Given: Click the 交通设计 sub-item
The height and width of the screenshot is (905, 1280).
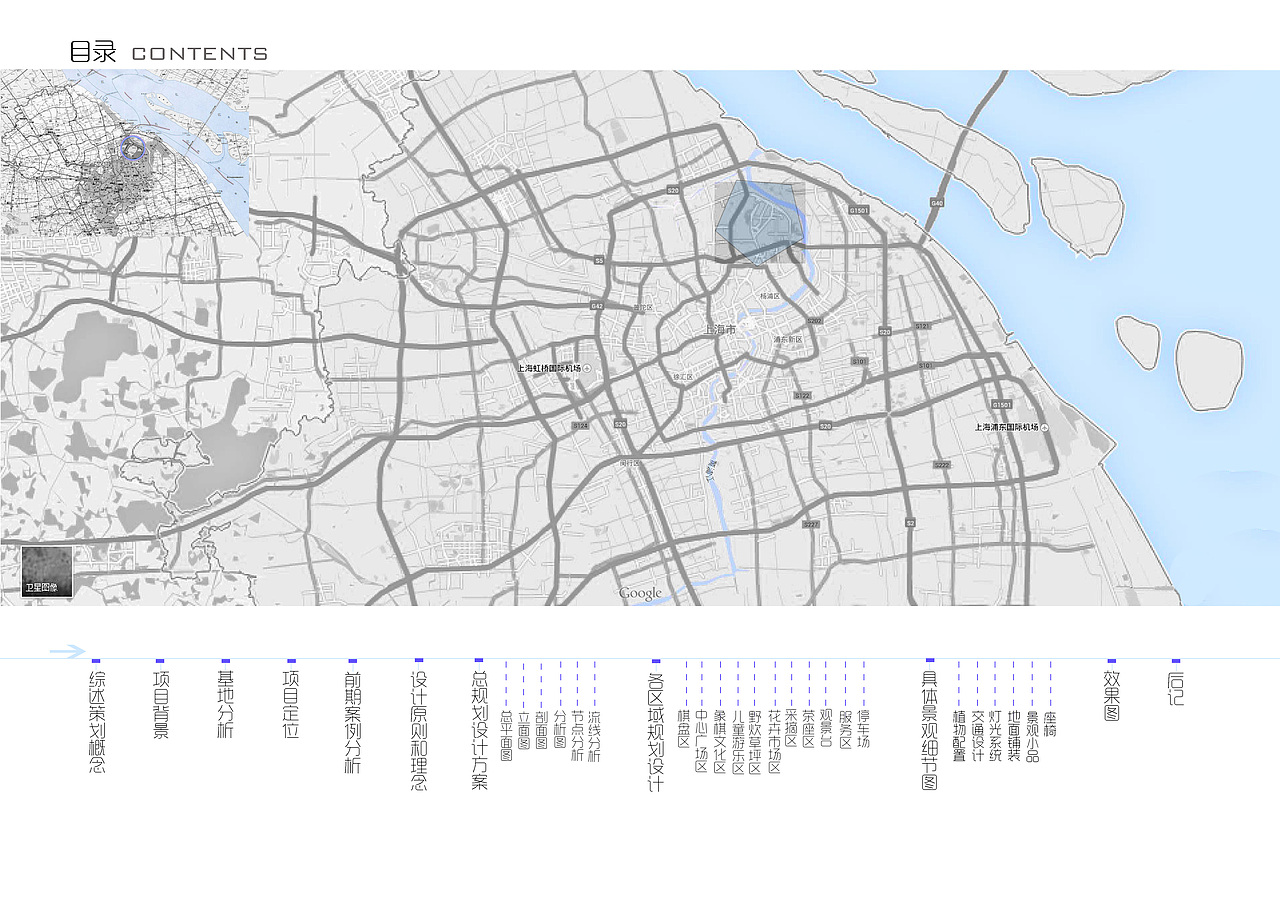Looking at the screenshot, I should (977, 737).
